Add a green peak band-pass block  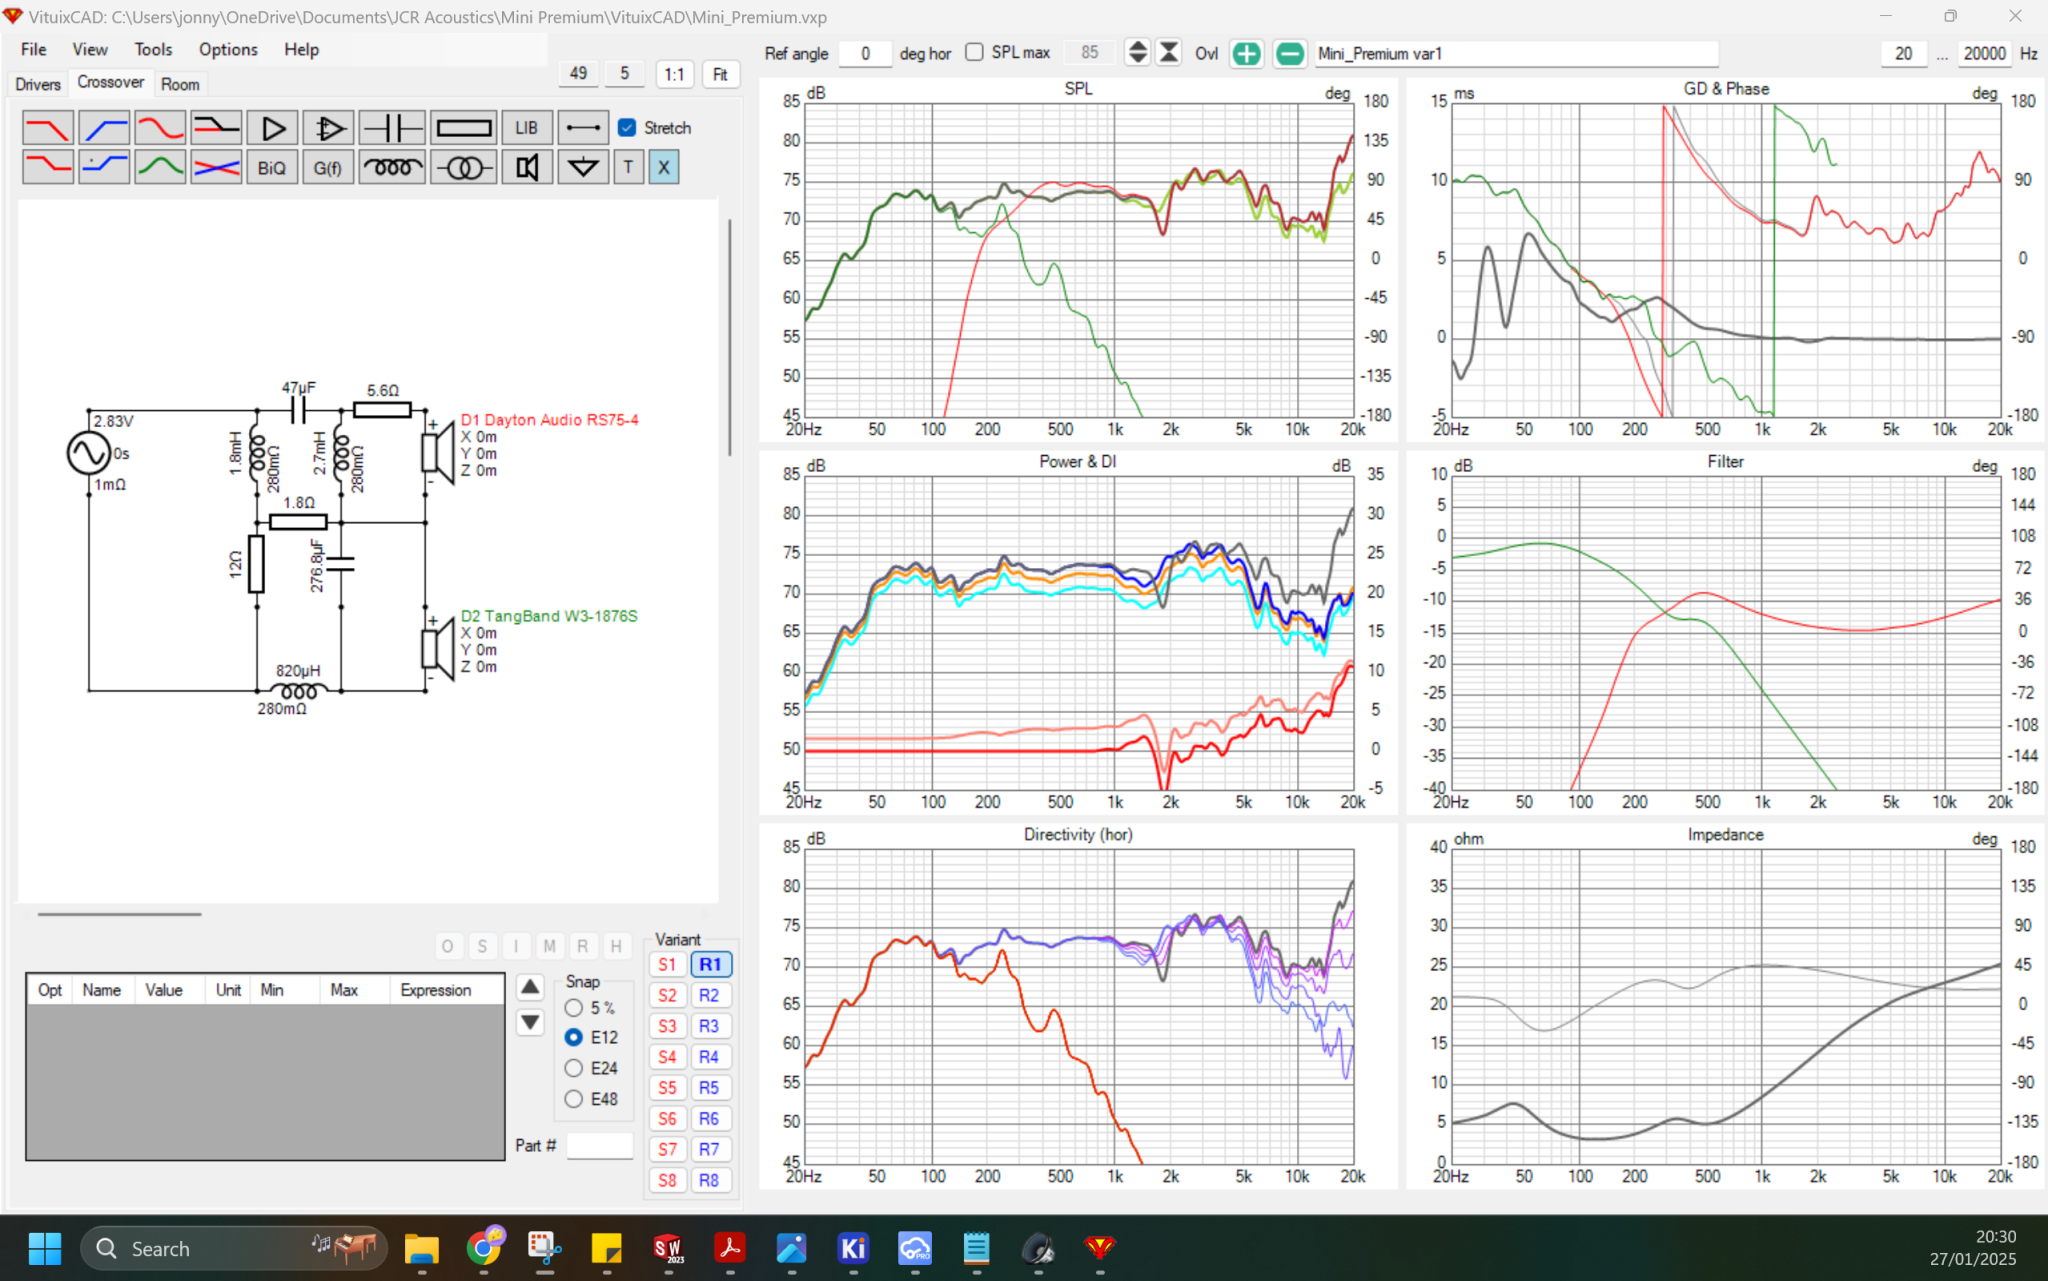tap(160, 167)
